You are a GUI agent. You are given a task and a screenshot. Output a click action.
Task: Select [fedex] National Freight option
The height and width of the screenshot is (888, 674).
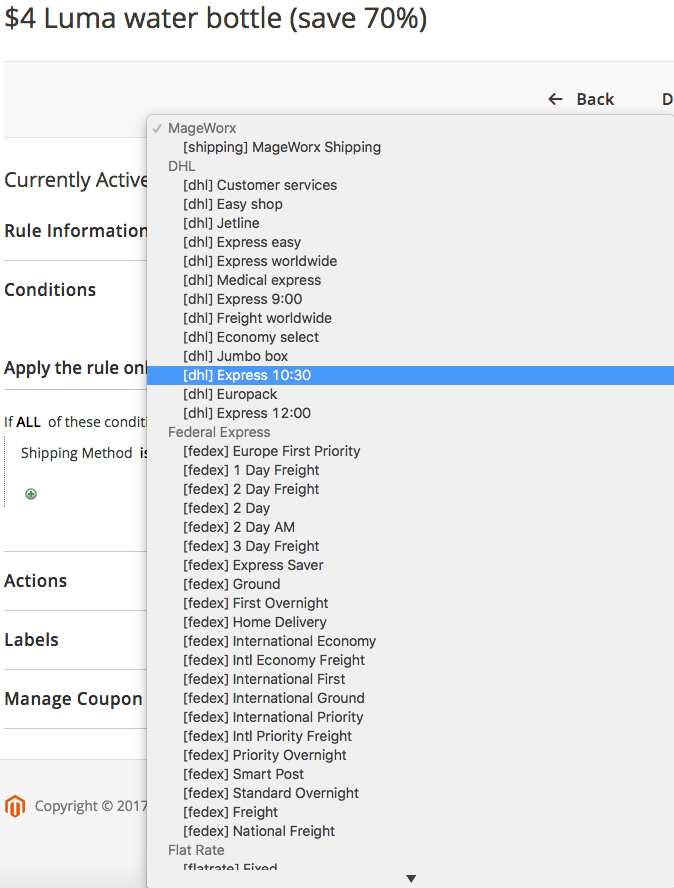pyautogui.click(x=411, y=831)
